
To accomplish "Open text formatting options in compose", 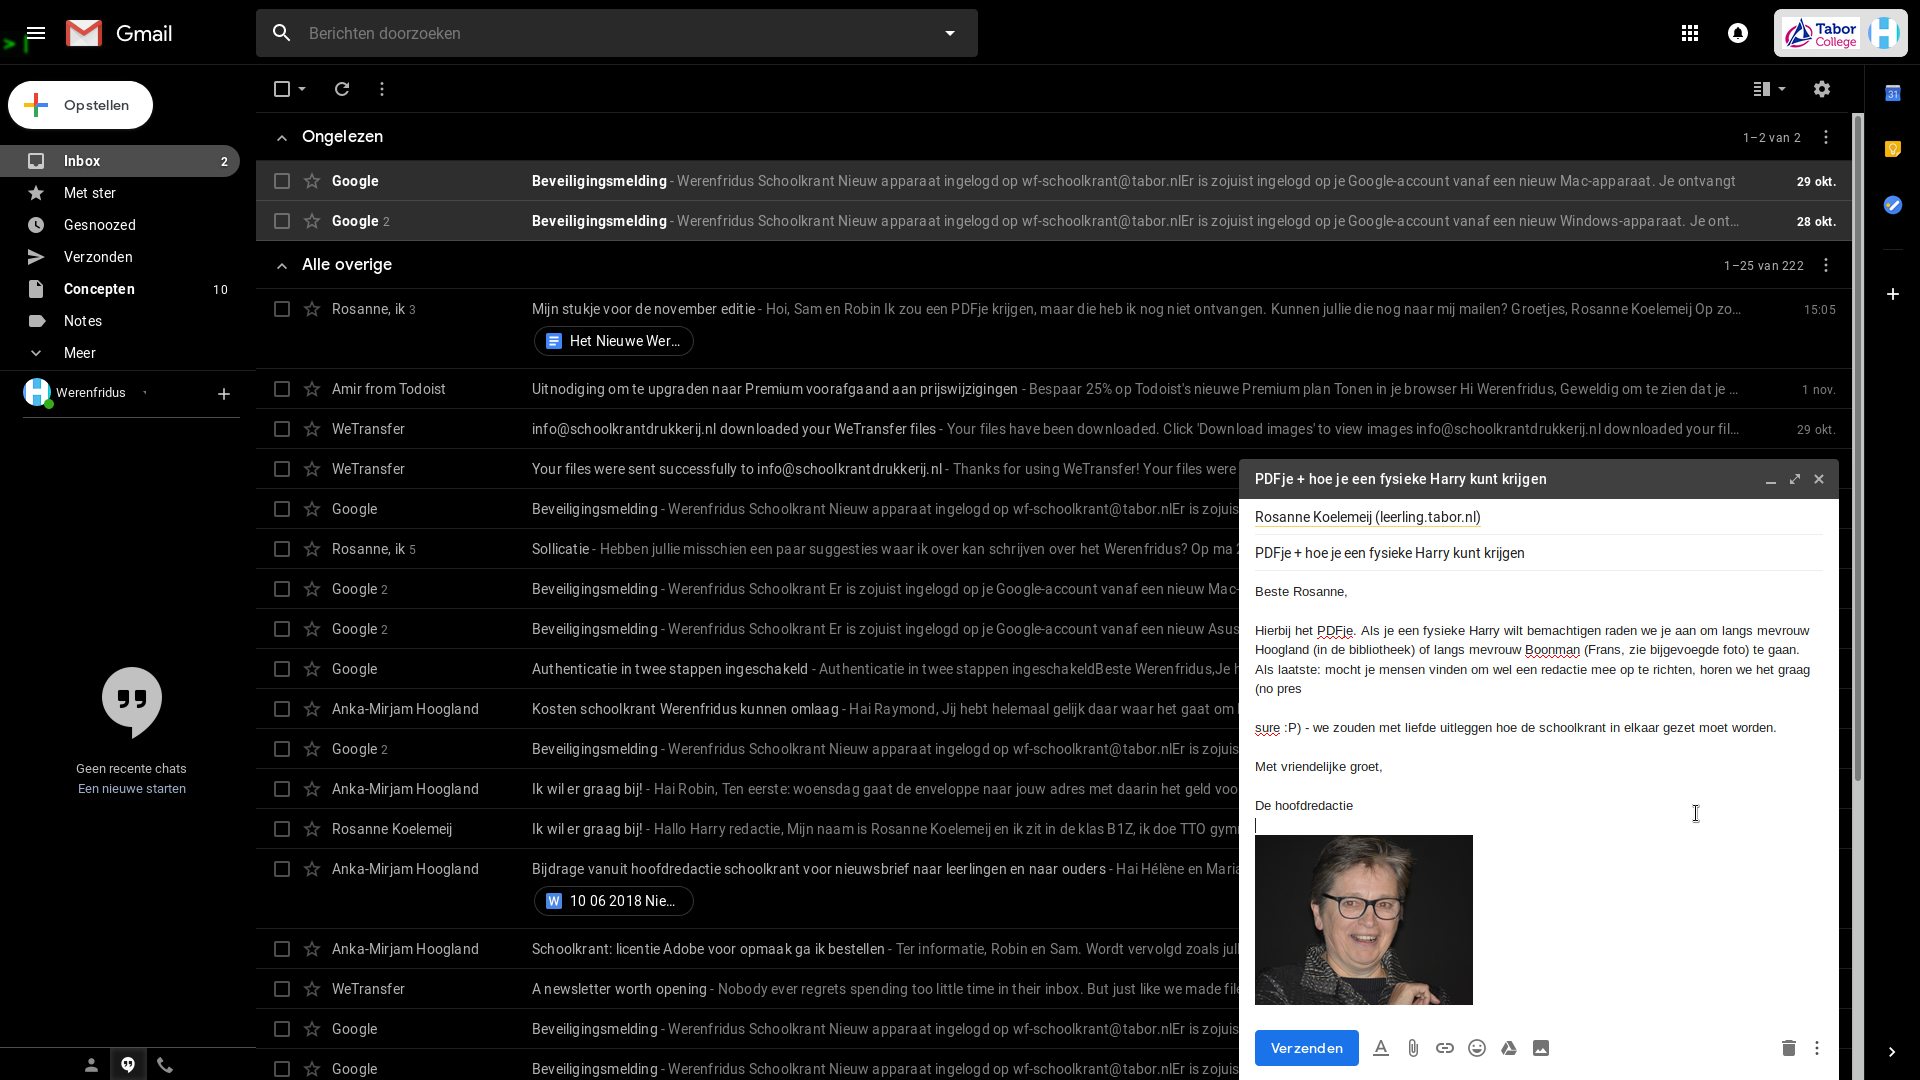I will tap(1381, 1048).
